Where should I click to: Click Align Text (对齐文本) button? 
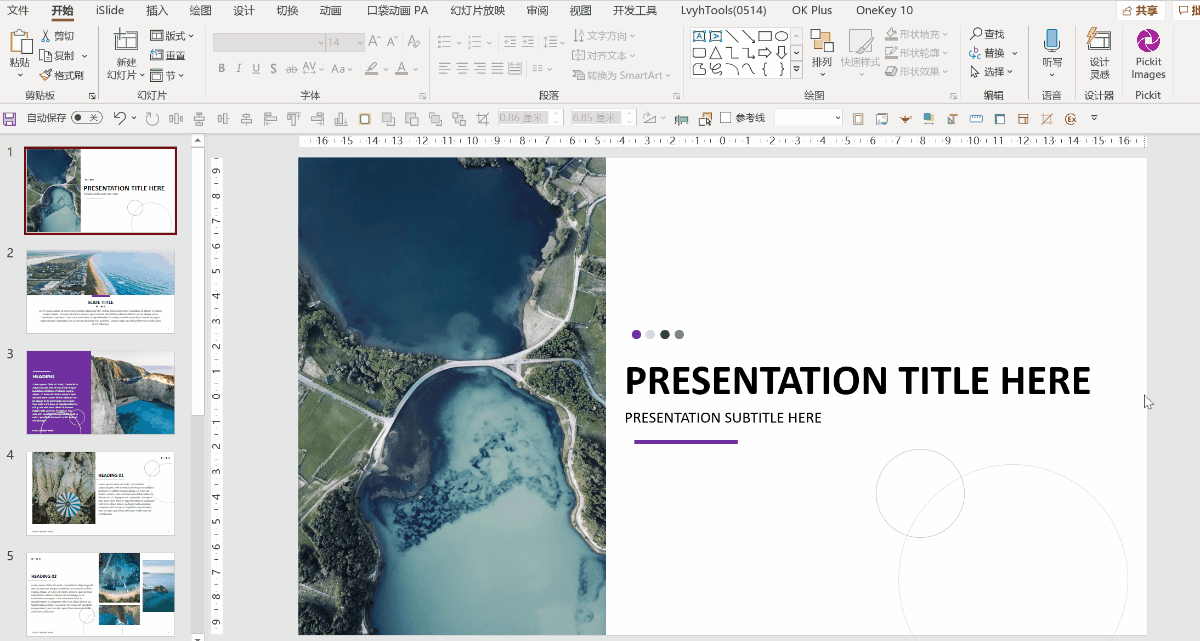click(604, 56)
